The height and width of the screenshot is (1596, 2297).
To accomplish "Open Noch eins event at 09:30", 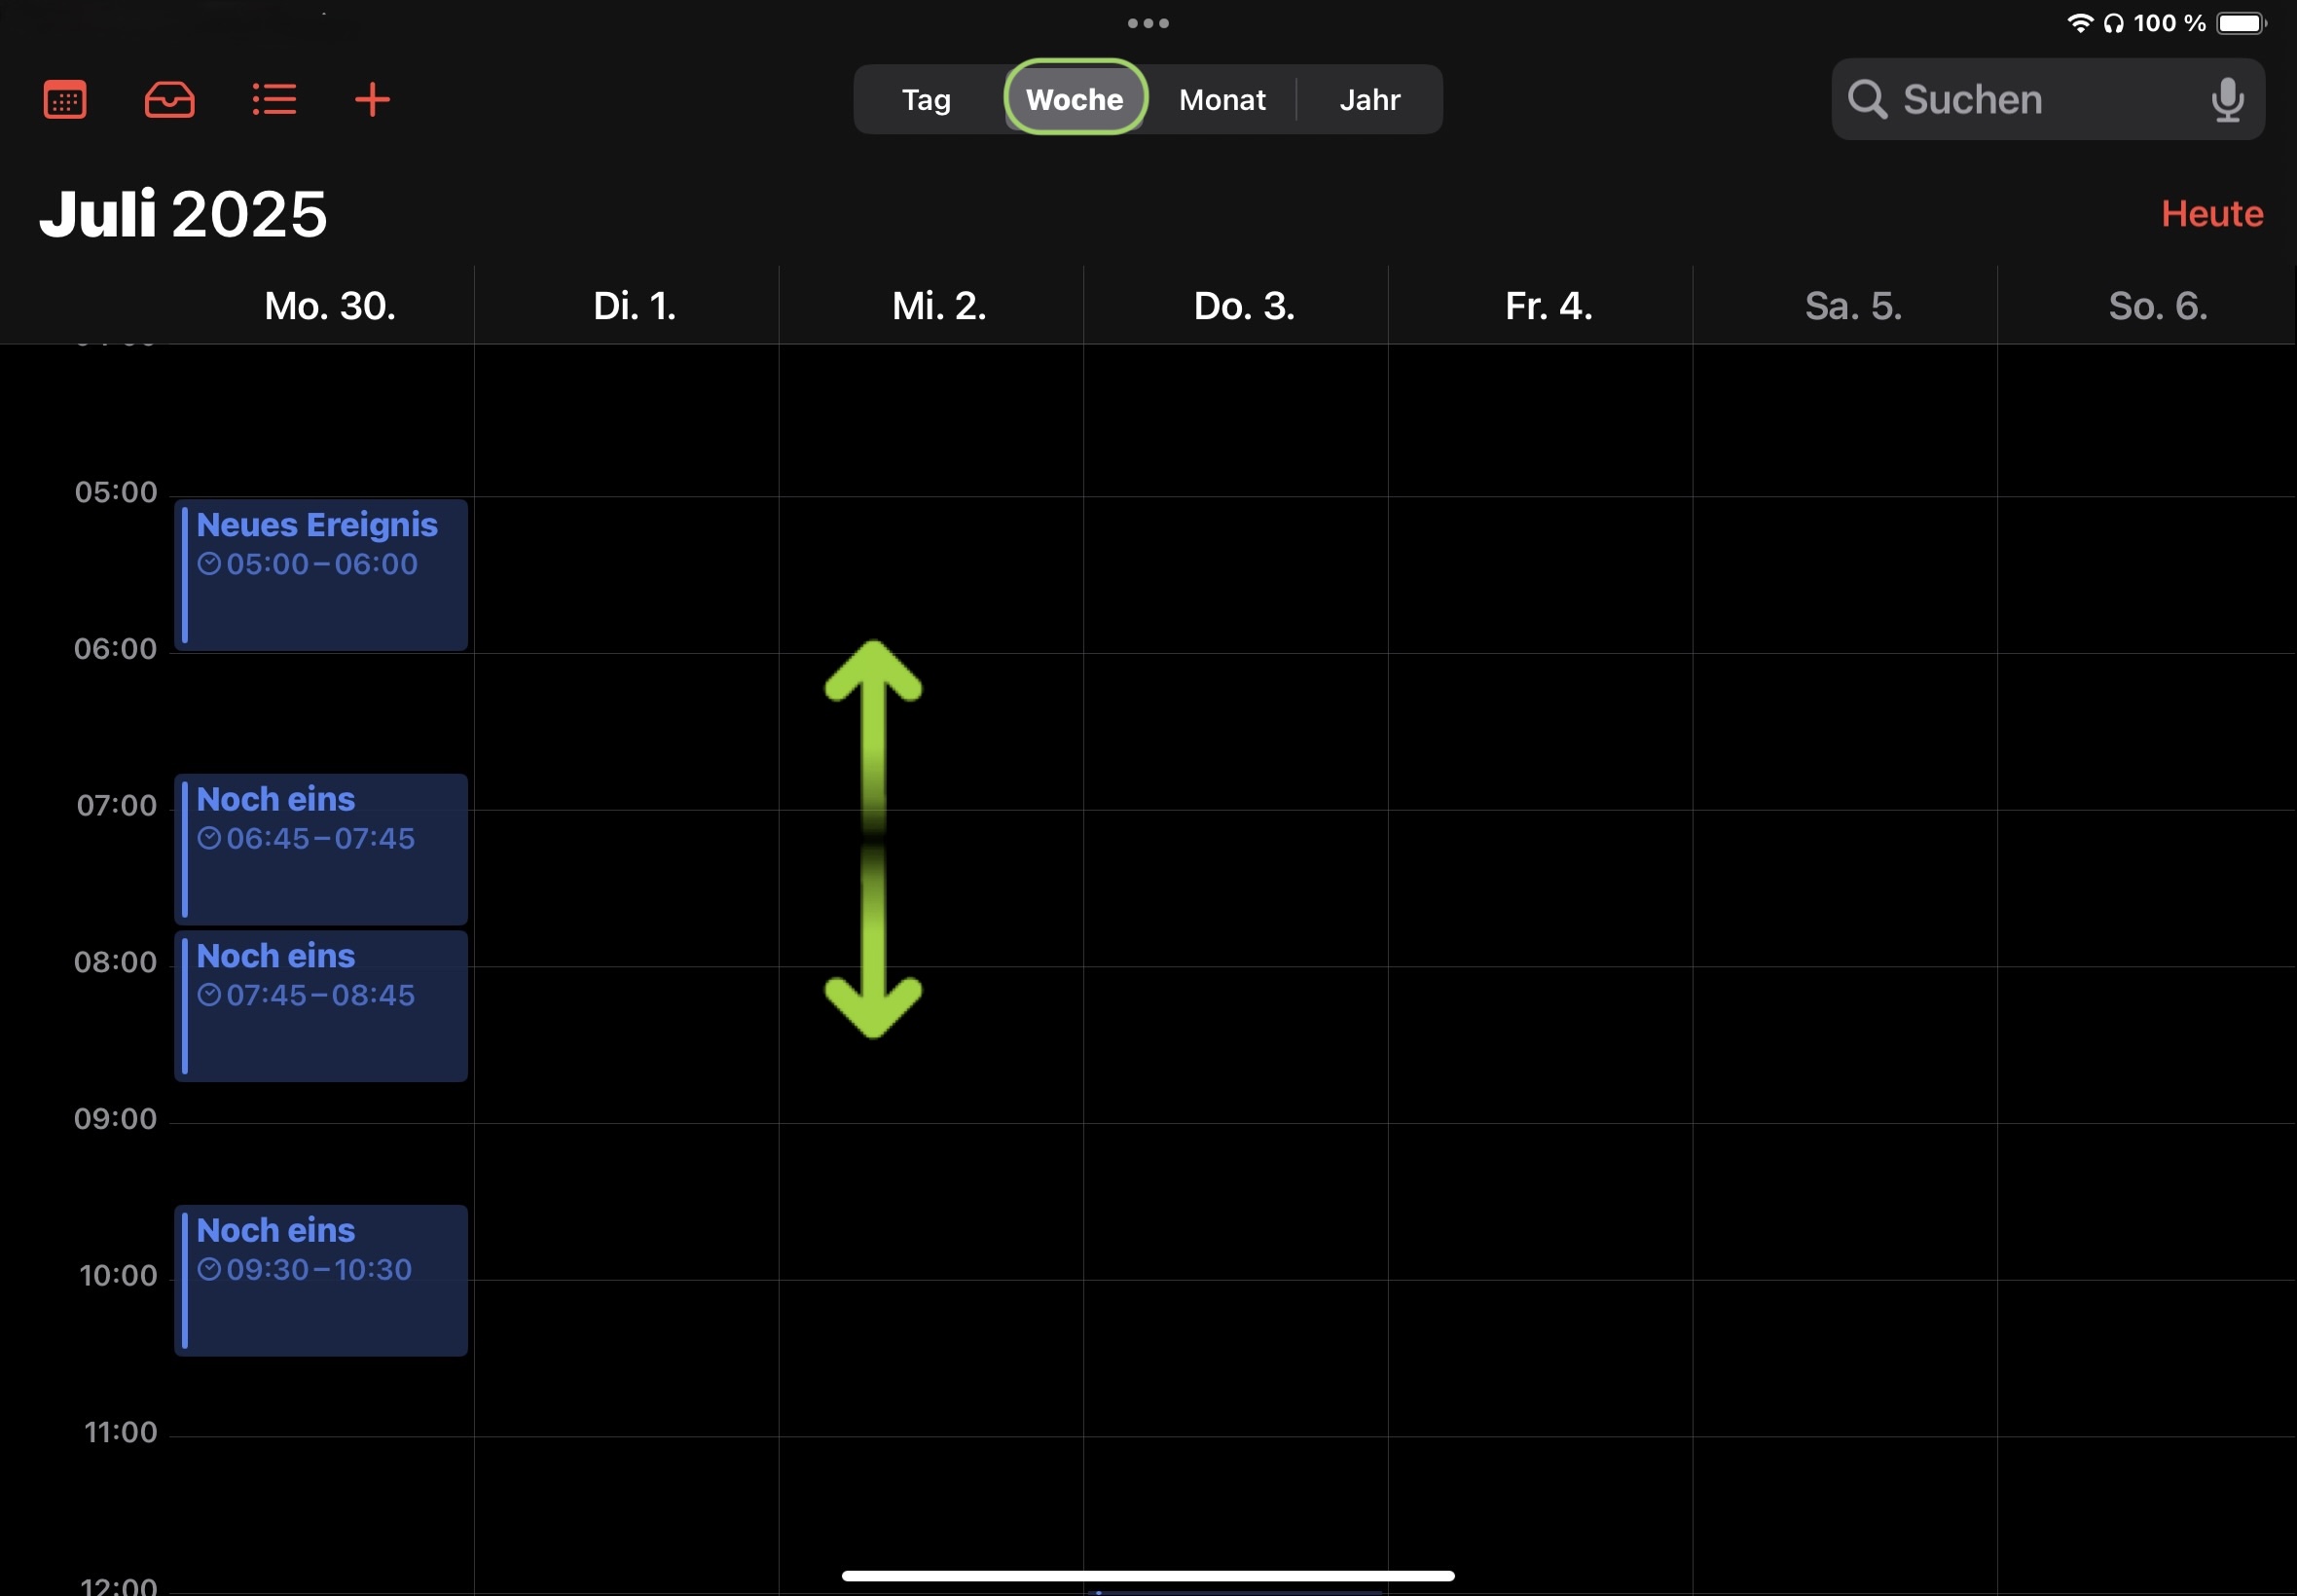I will click(x=321, y=1281).
